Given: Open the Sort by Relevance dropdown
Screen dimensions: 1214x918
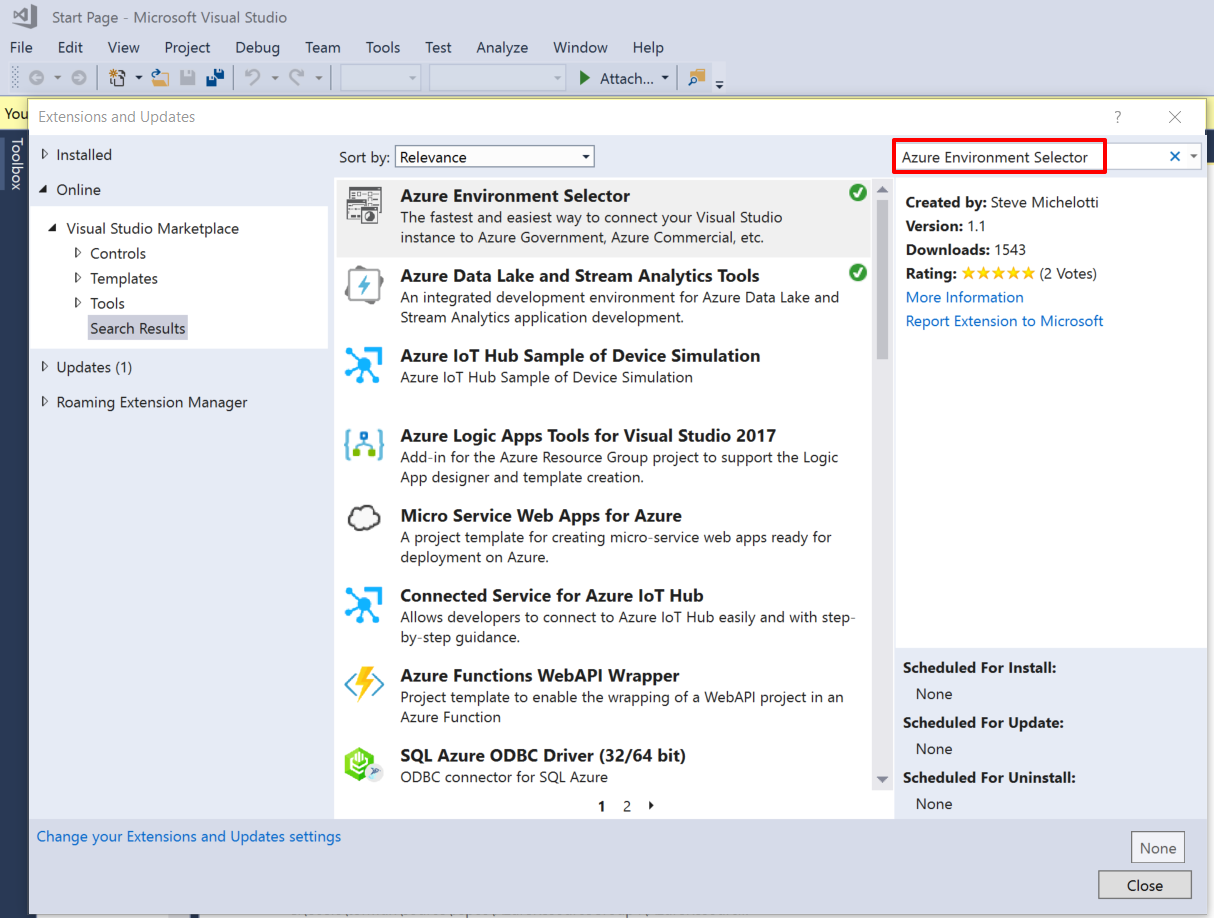Looking at the screenshot, I should pos(495,157).
